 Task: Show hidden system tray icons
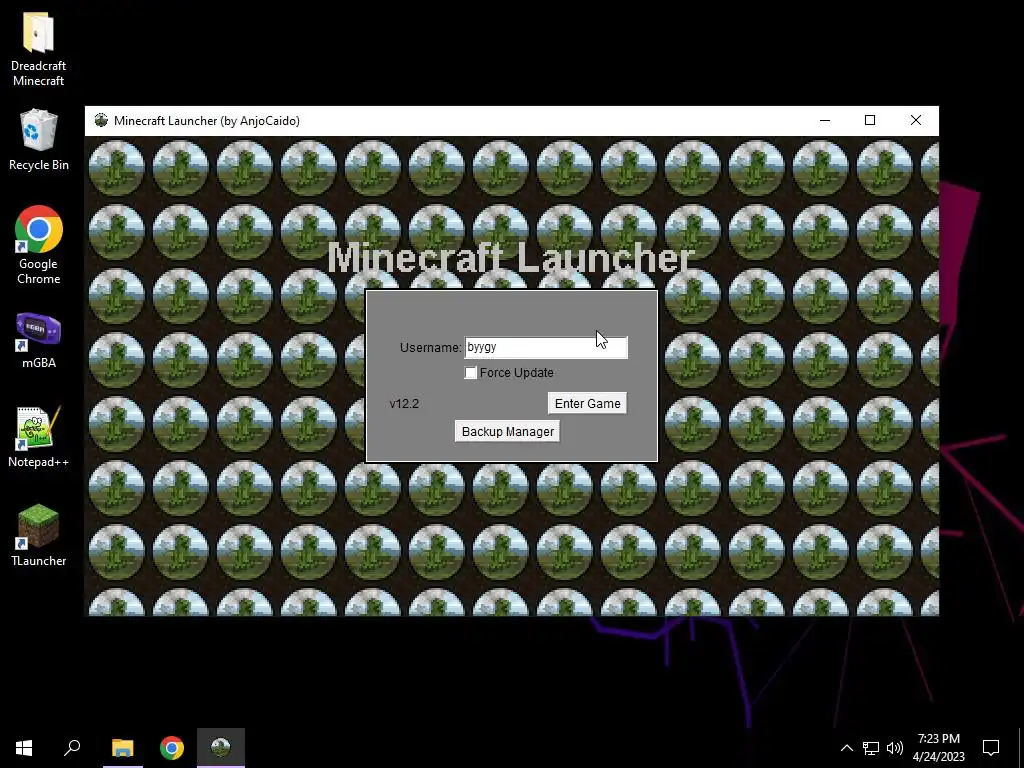846,748
